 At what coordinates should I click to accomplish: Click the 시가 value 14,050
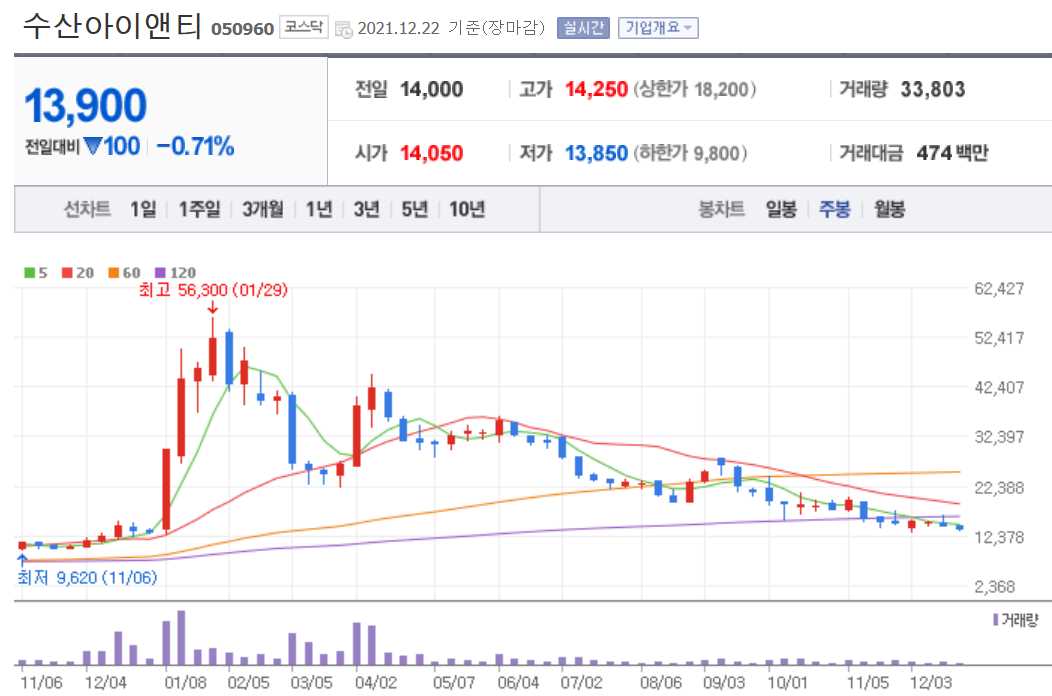coord(431,153)
